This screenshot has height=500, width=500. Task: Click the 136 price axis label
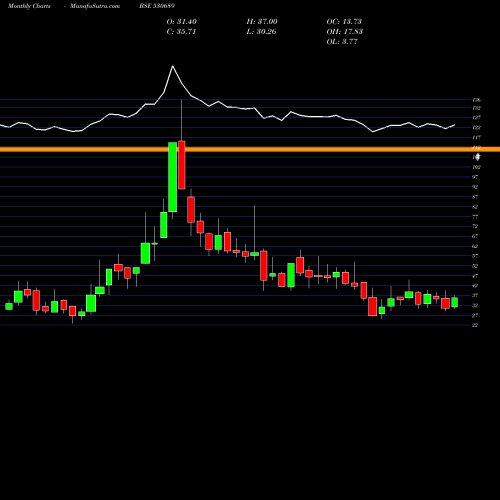tap(476, 100)
